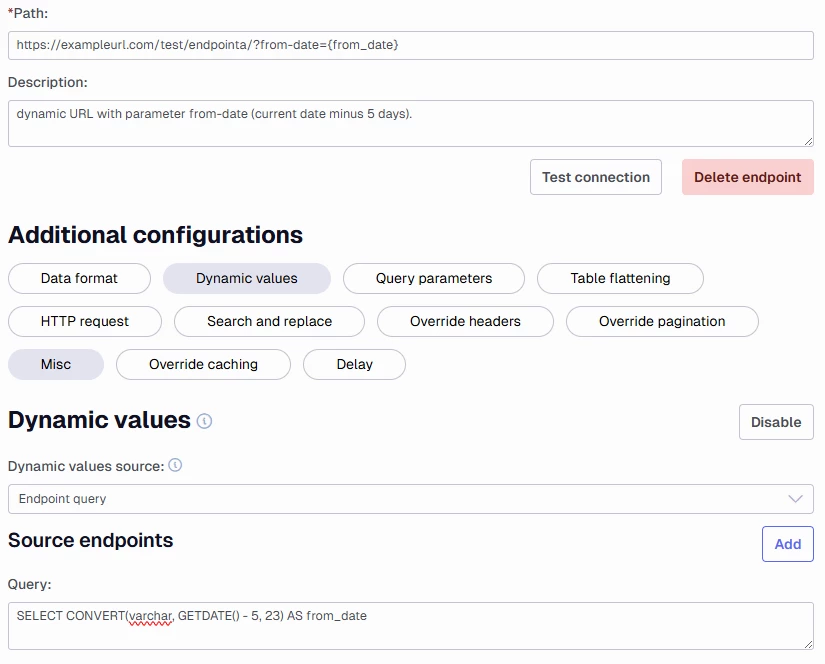The height and width of the screenshot is (664, 825).
Task: Open the Dynamic values source dropdown
Action: click(x=410, y=499)
